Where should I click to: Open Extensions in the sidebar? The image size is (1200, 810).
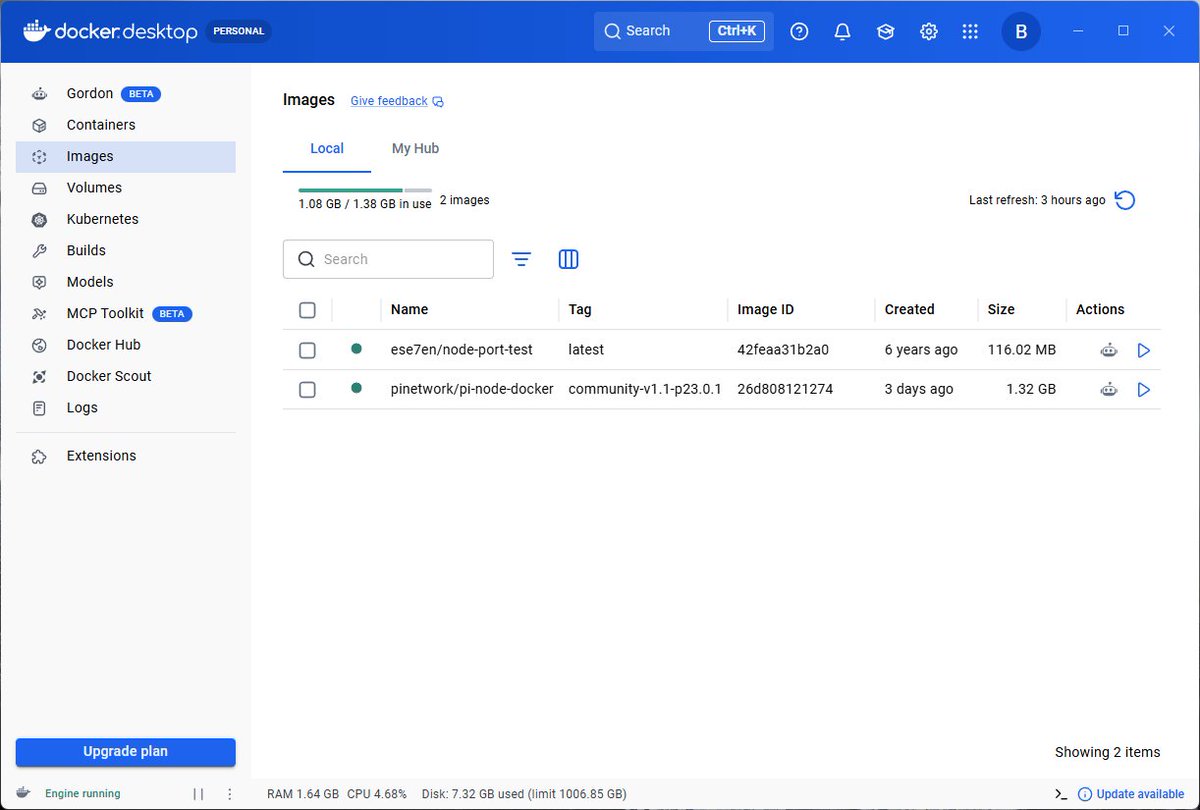point(126,456)
